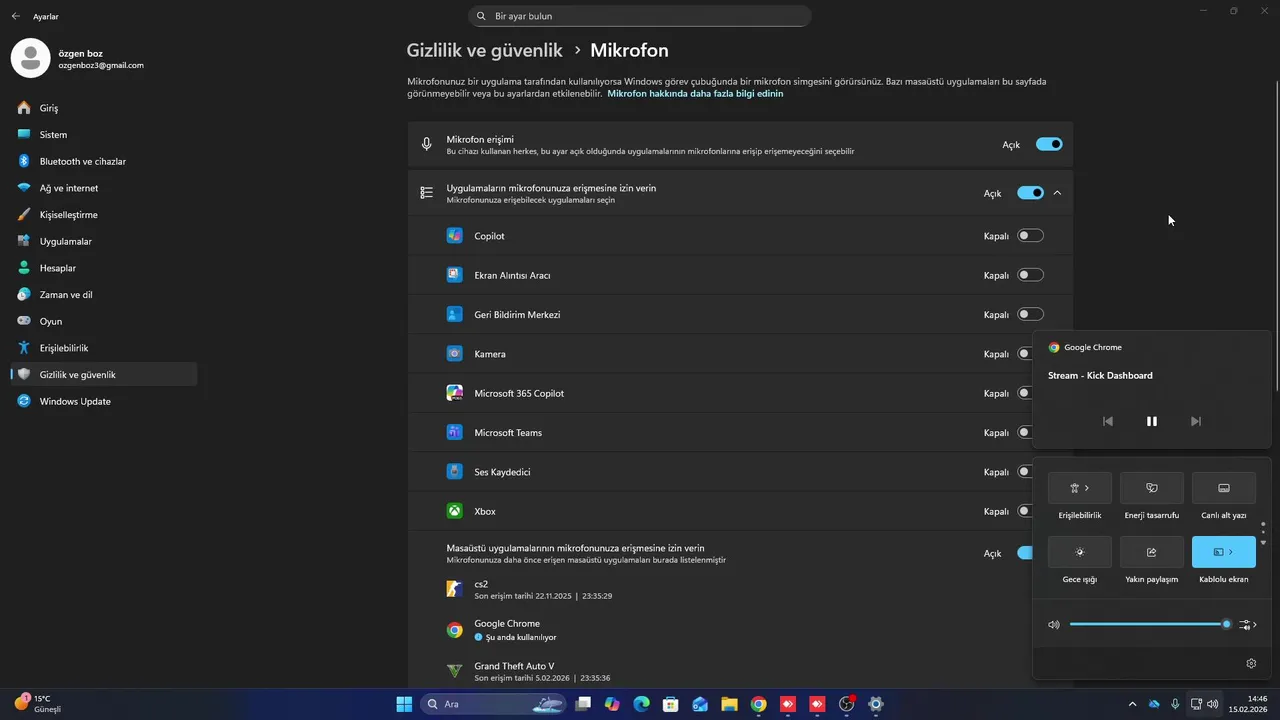Click the taskbar Ara search box
Screen dimensions: 1280x720
point(494,704)
